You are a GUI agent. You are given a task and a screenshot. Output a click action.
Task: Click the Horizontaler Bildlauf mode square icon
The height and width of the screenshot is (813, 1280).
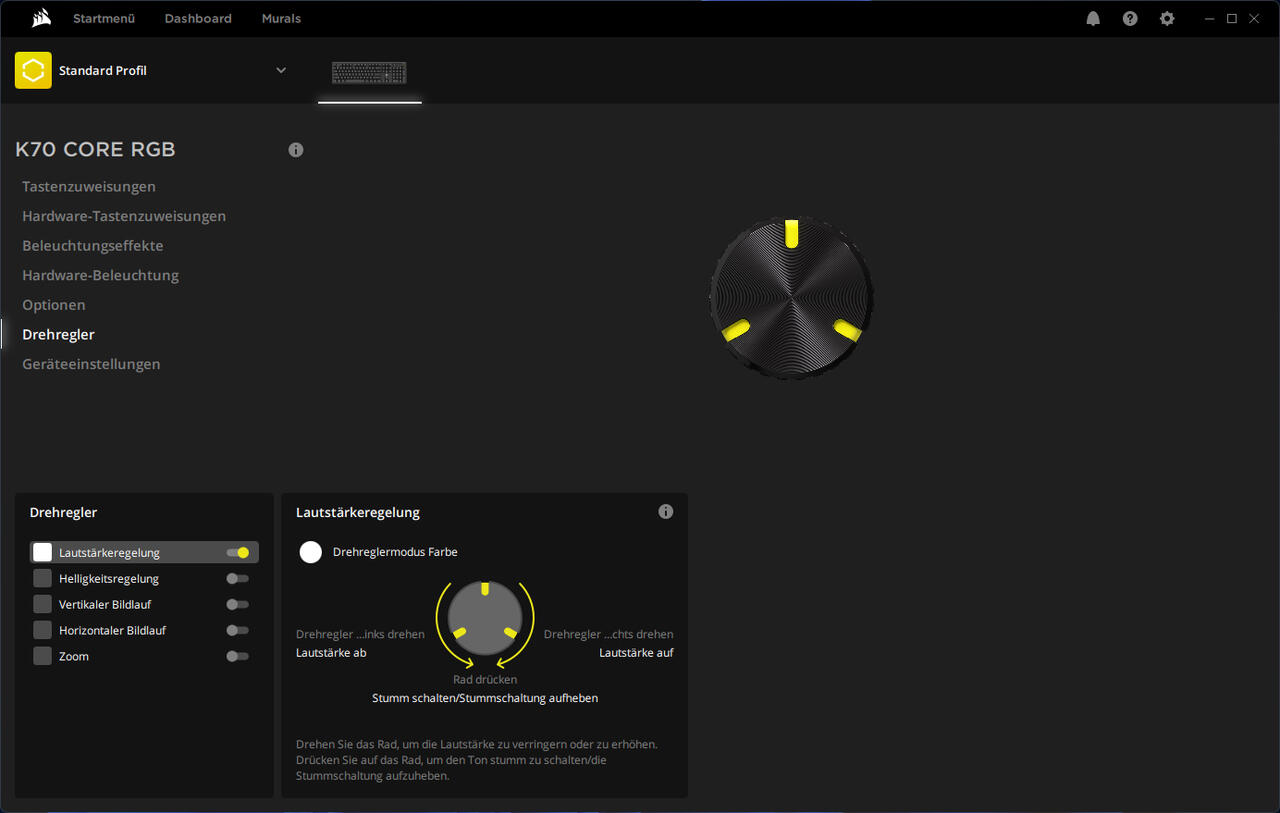42,630
